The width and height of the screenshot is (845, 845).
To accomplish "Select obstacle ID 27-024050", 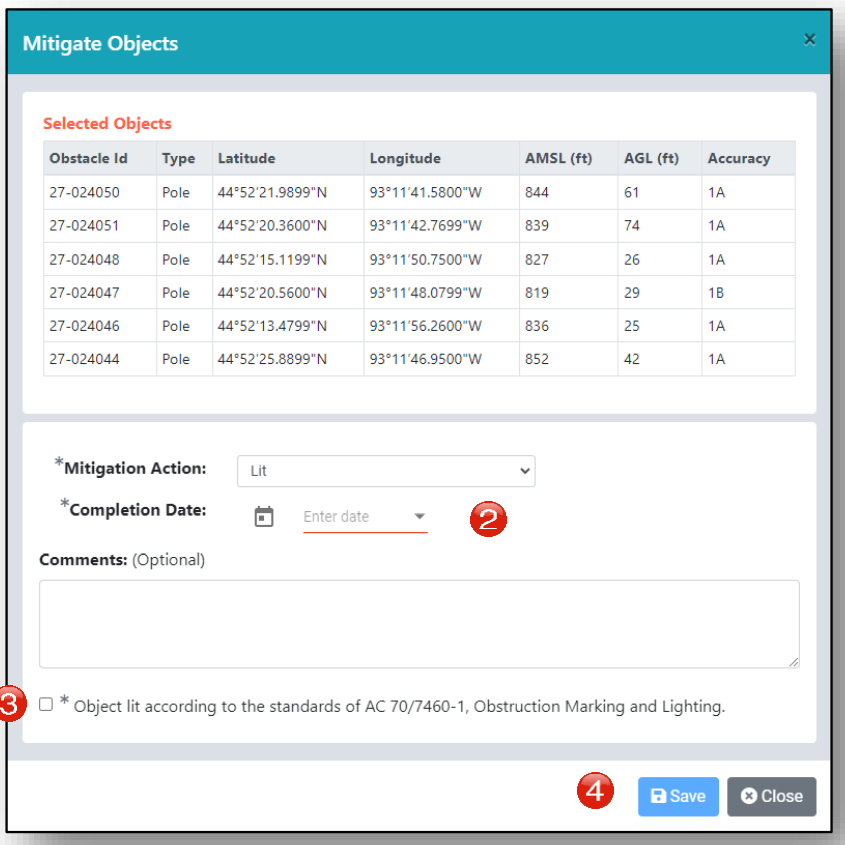I will (85, 192).
